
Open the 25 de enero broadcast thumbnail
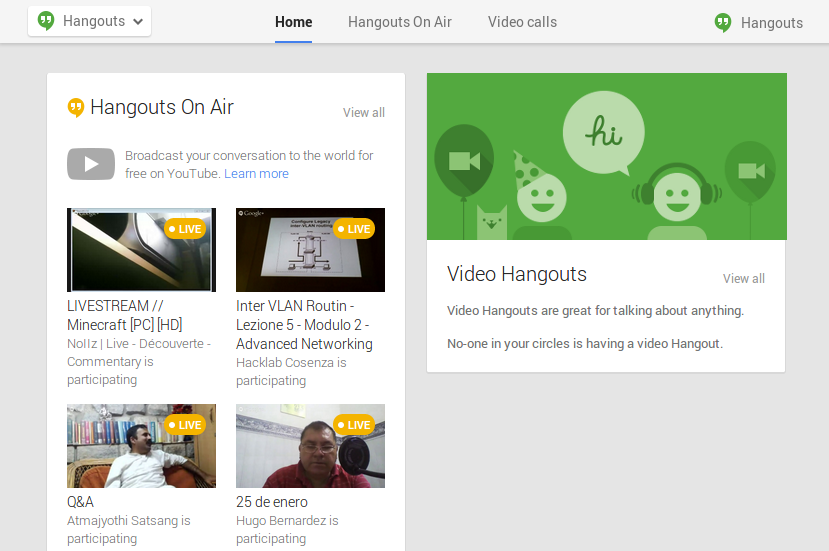[x=310, y=446]
